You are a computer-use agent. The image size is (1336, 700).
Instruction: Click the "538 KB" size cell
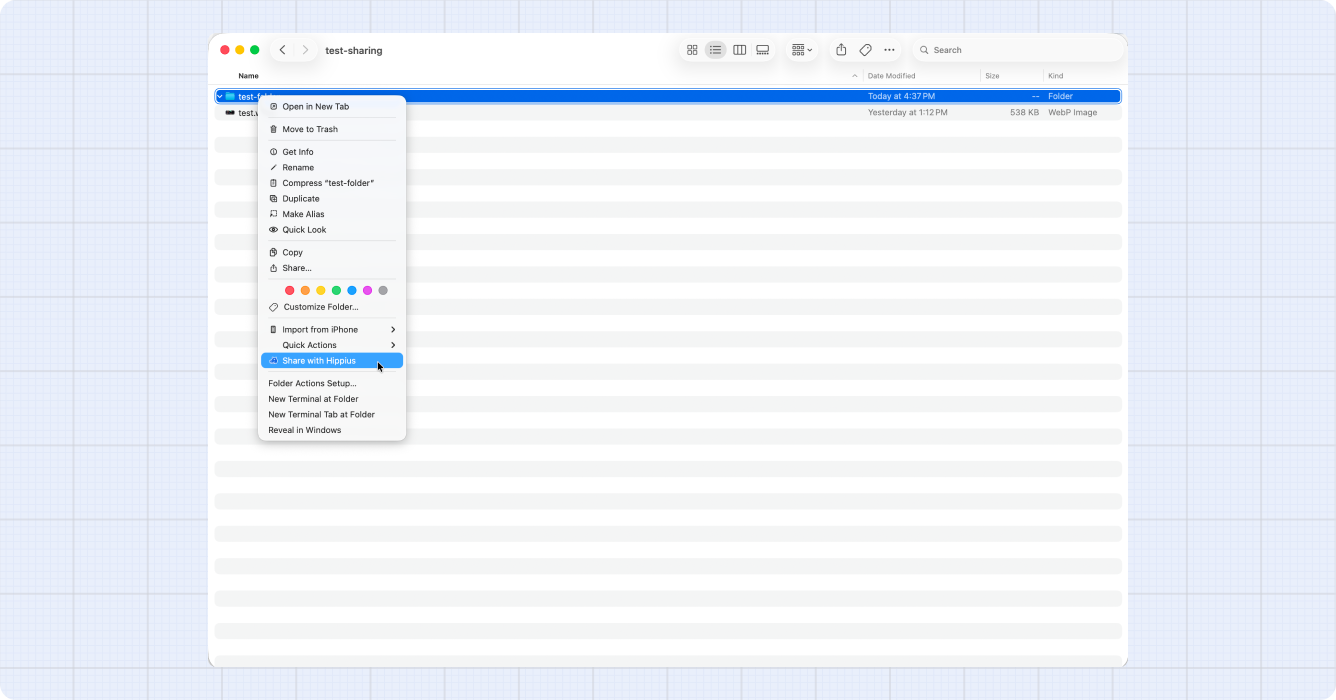[1024, 113]
